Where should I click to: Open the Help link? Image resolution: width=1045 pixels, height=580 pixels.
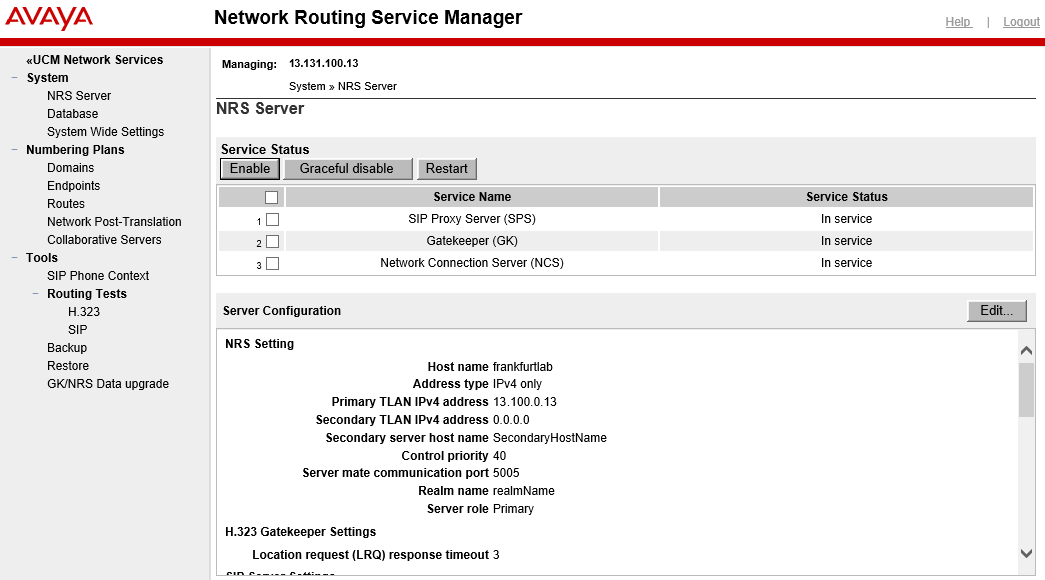pyautogui.click(x=958, y=22)
